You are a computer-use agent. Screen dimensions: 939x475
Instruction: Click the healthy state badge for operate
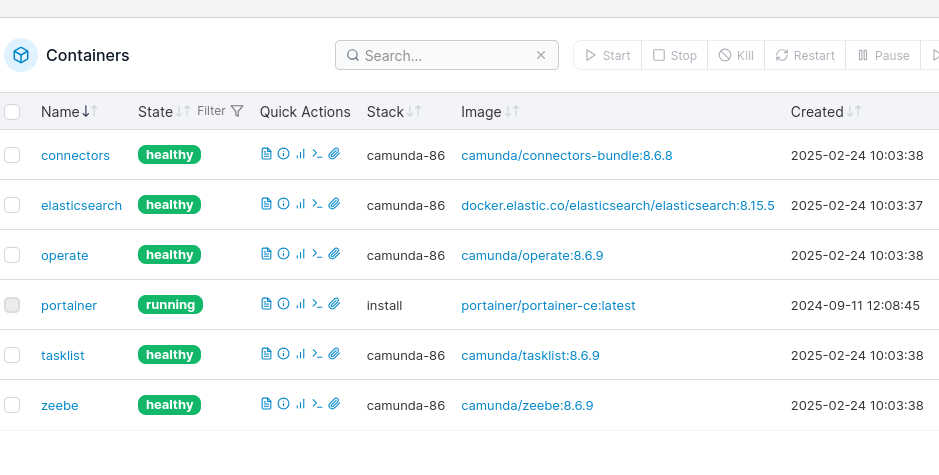pyautogui.click(x=169, y=255)
